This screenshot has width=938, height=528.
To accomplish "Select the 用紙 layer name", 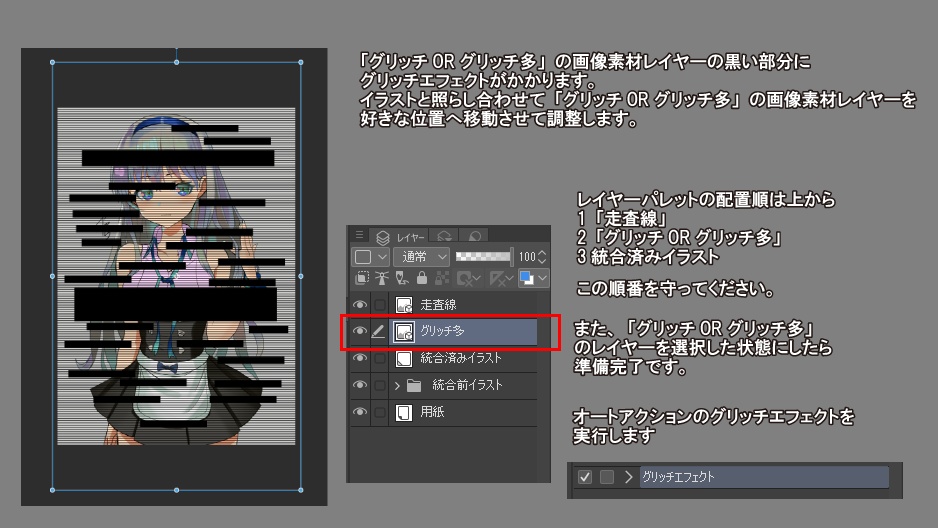I will click(x=432, y=411).
